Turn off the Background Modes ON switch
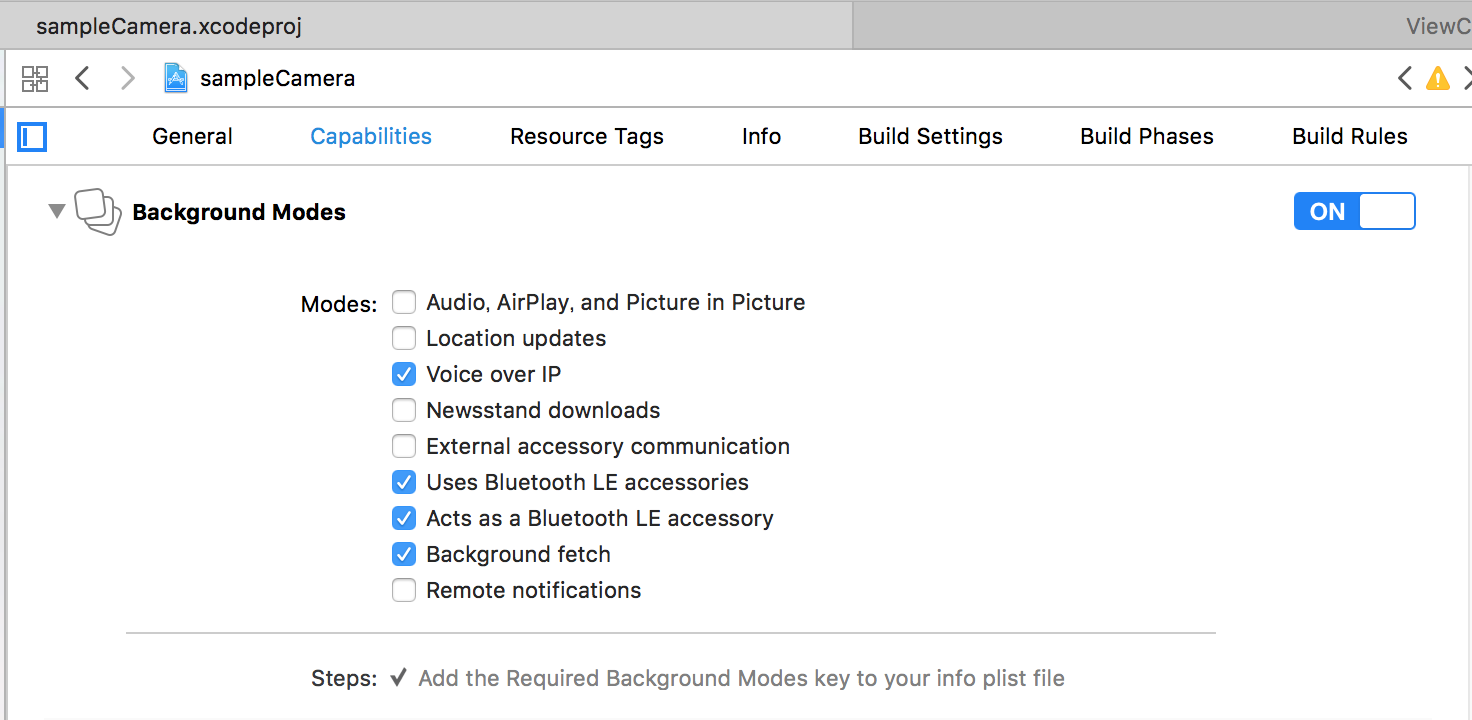This screenshot has height=720, width=1472. click(x=1354, y=211)
